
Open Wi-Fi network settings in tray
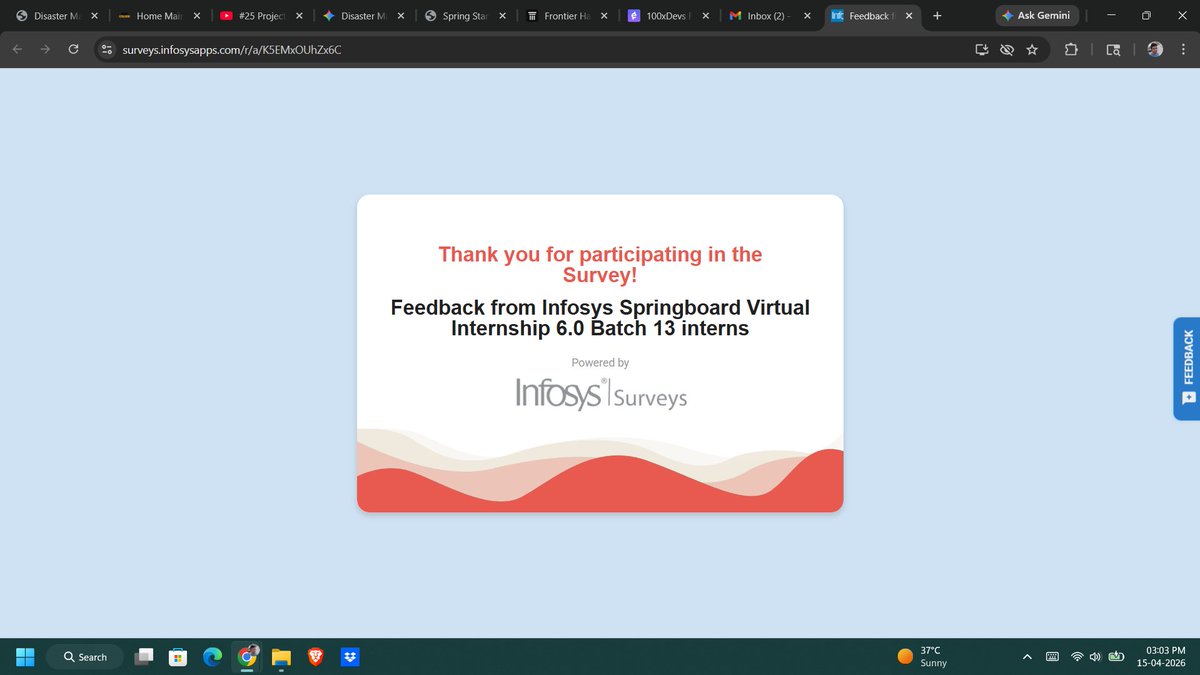pos(1077,657)
